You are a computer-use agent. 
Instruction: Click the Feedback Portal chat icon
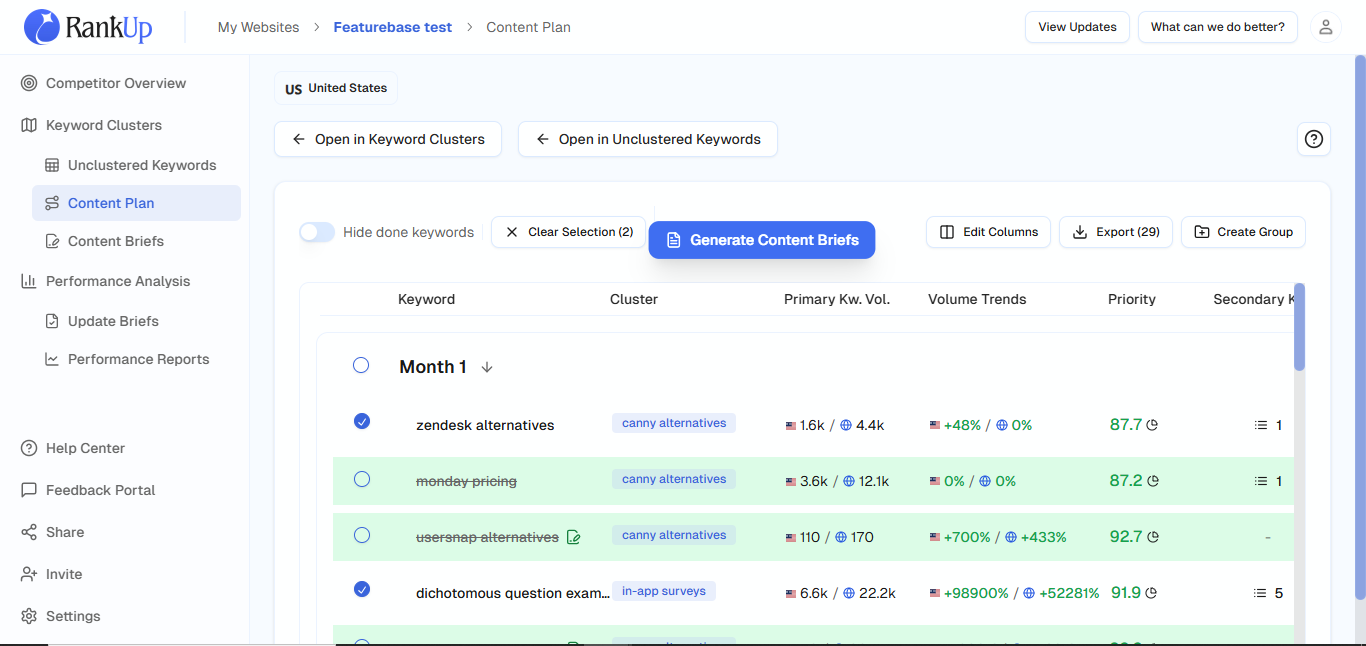pyautogui.click(x=29, y=490)
